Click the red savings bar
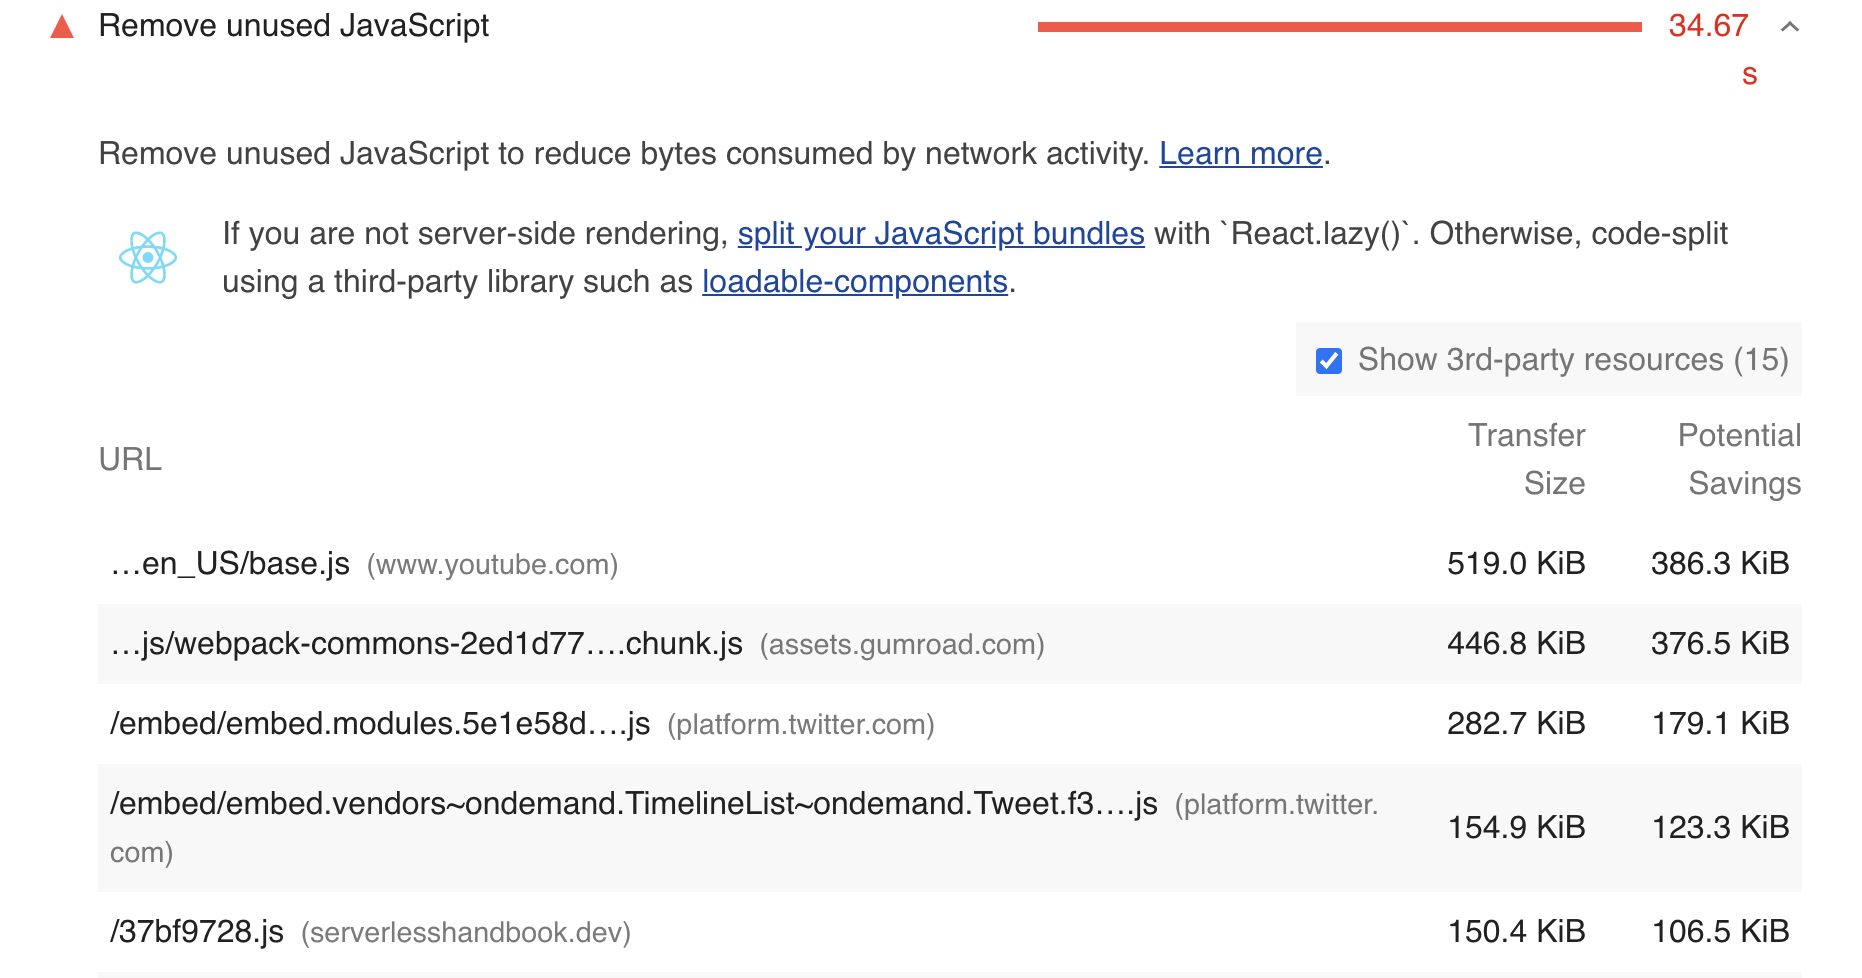Image resolution: width=1862 pixels, height=978 pixels. click(1340, 27)
